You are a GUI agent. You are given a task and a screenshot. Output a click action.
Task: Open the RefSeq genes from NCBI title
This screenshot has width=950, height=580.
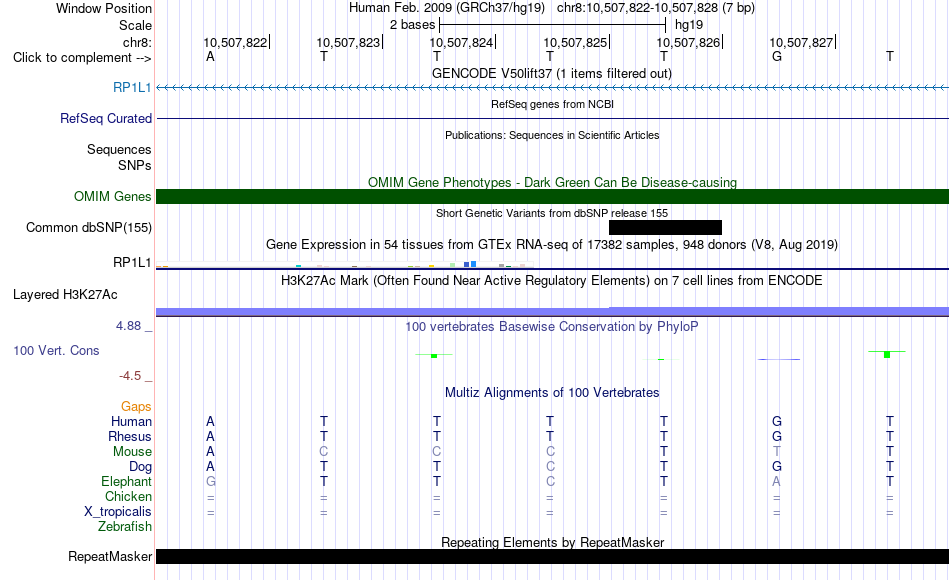tap(553, 104)
